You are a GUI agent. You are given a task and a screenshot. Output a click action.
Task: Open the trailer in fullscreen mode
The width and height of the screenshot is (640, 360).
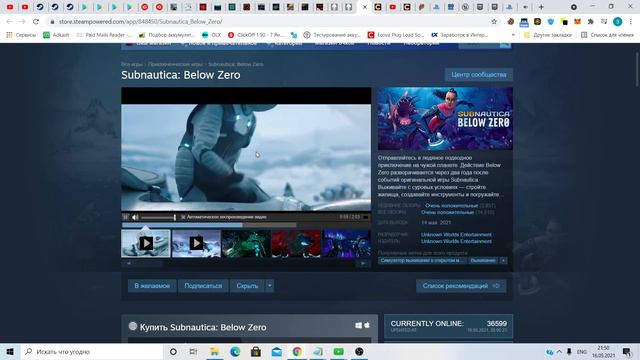pyautogui.click(x=366, y=217)
